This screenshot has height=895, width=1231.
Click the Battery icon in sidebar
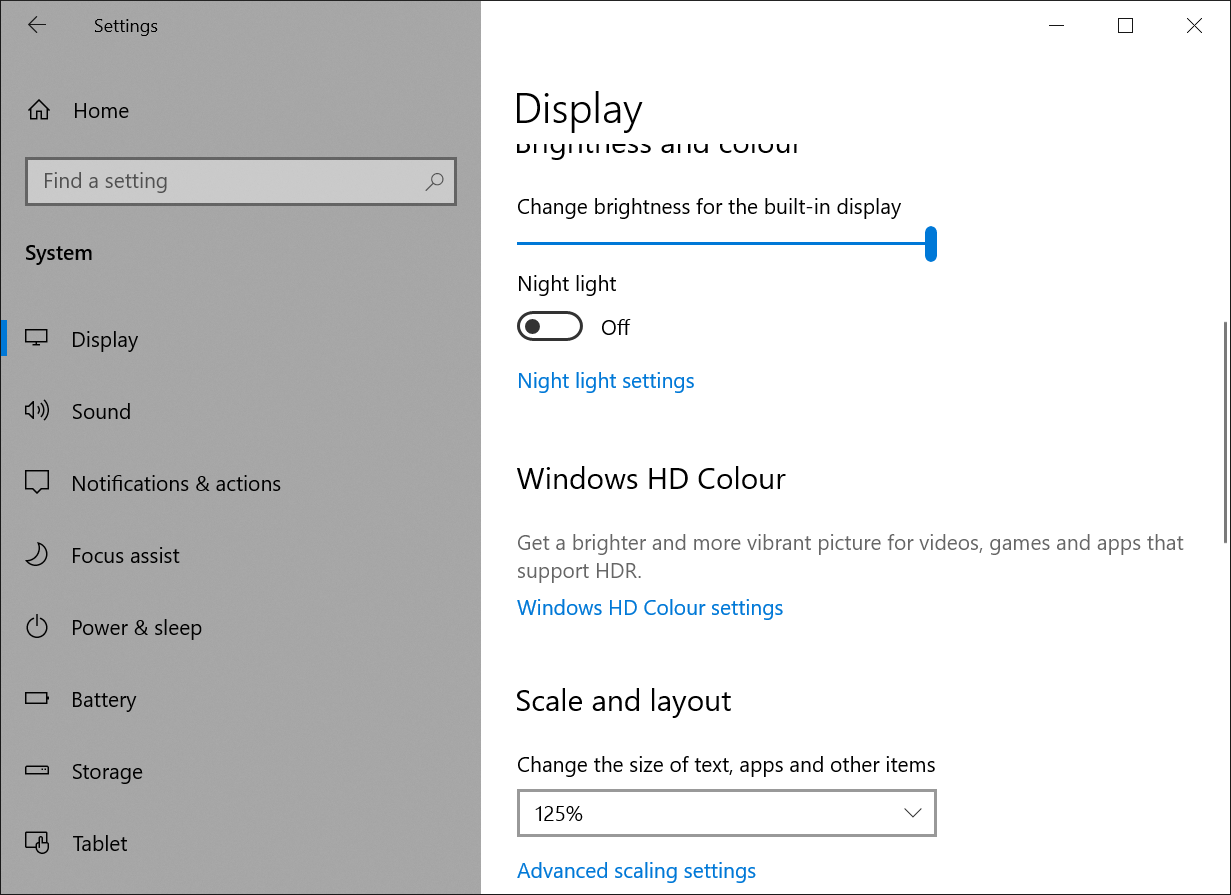[x=37, y=699]
